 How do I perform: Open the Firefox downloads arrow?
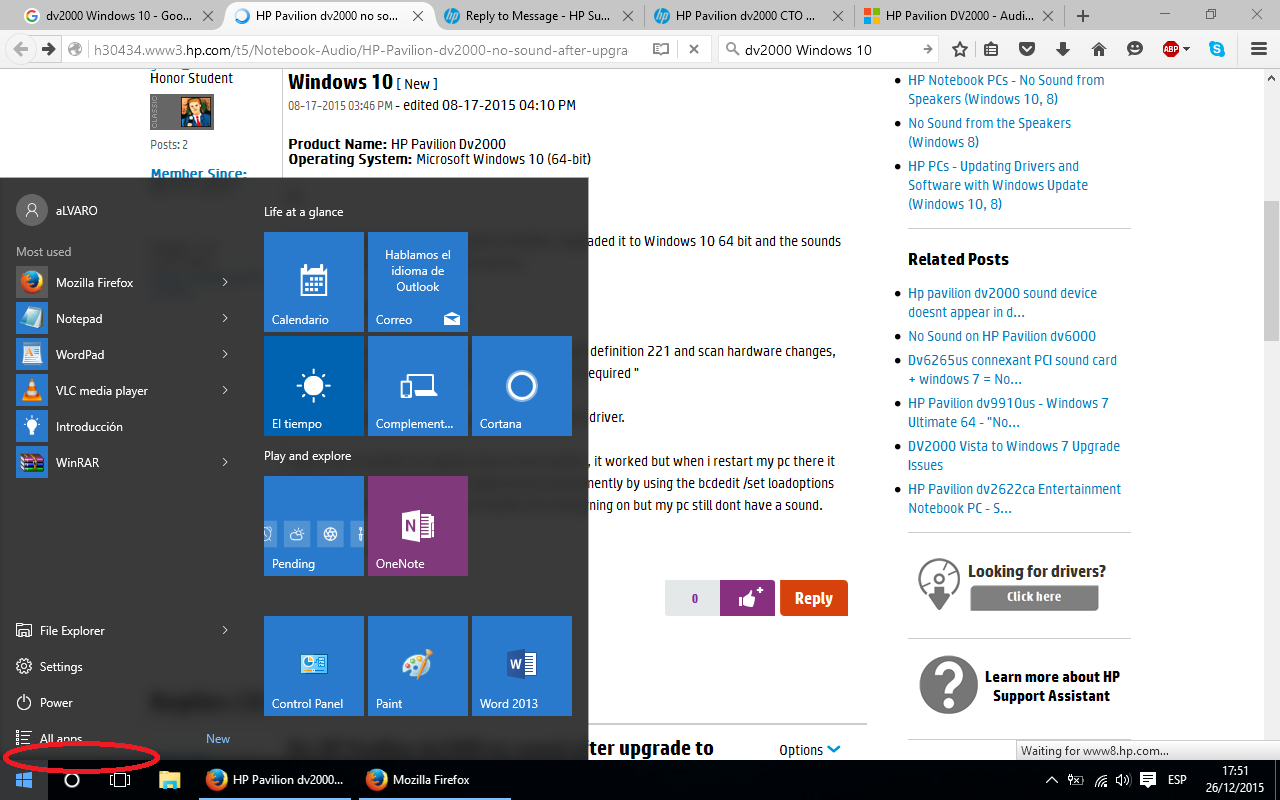pyautogui.click(x=1063, y=50)
